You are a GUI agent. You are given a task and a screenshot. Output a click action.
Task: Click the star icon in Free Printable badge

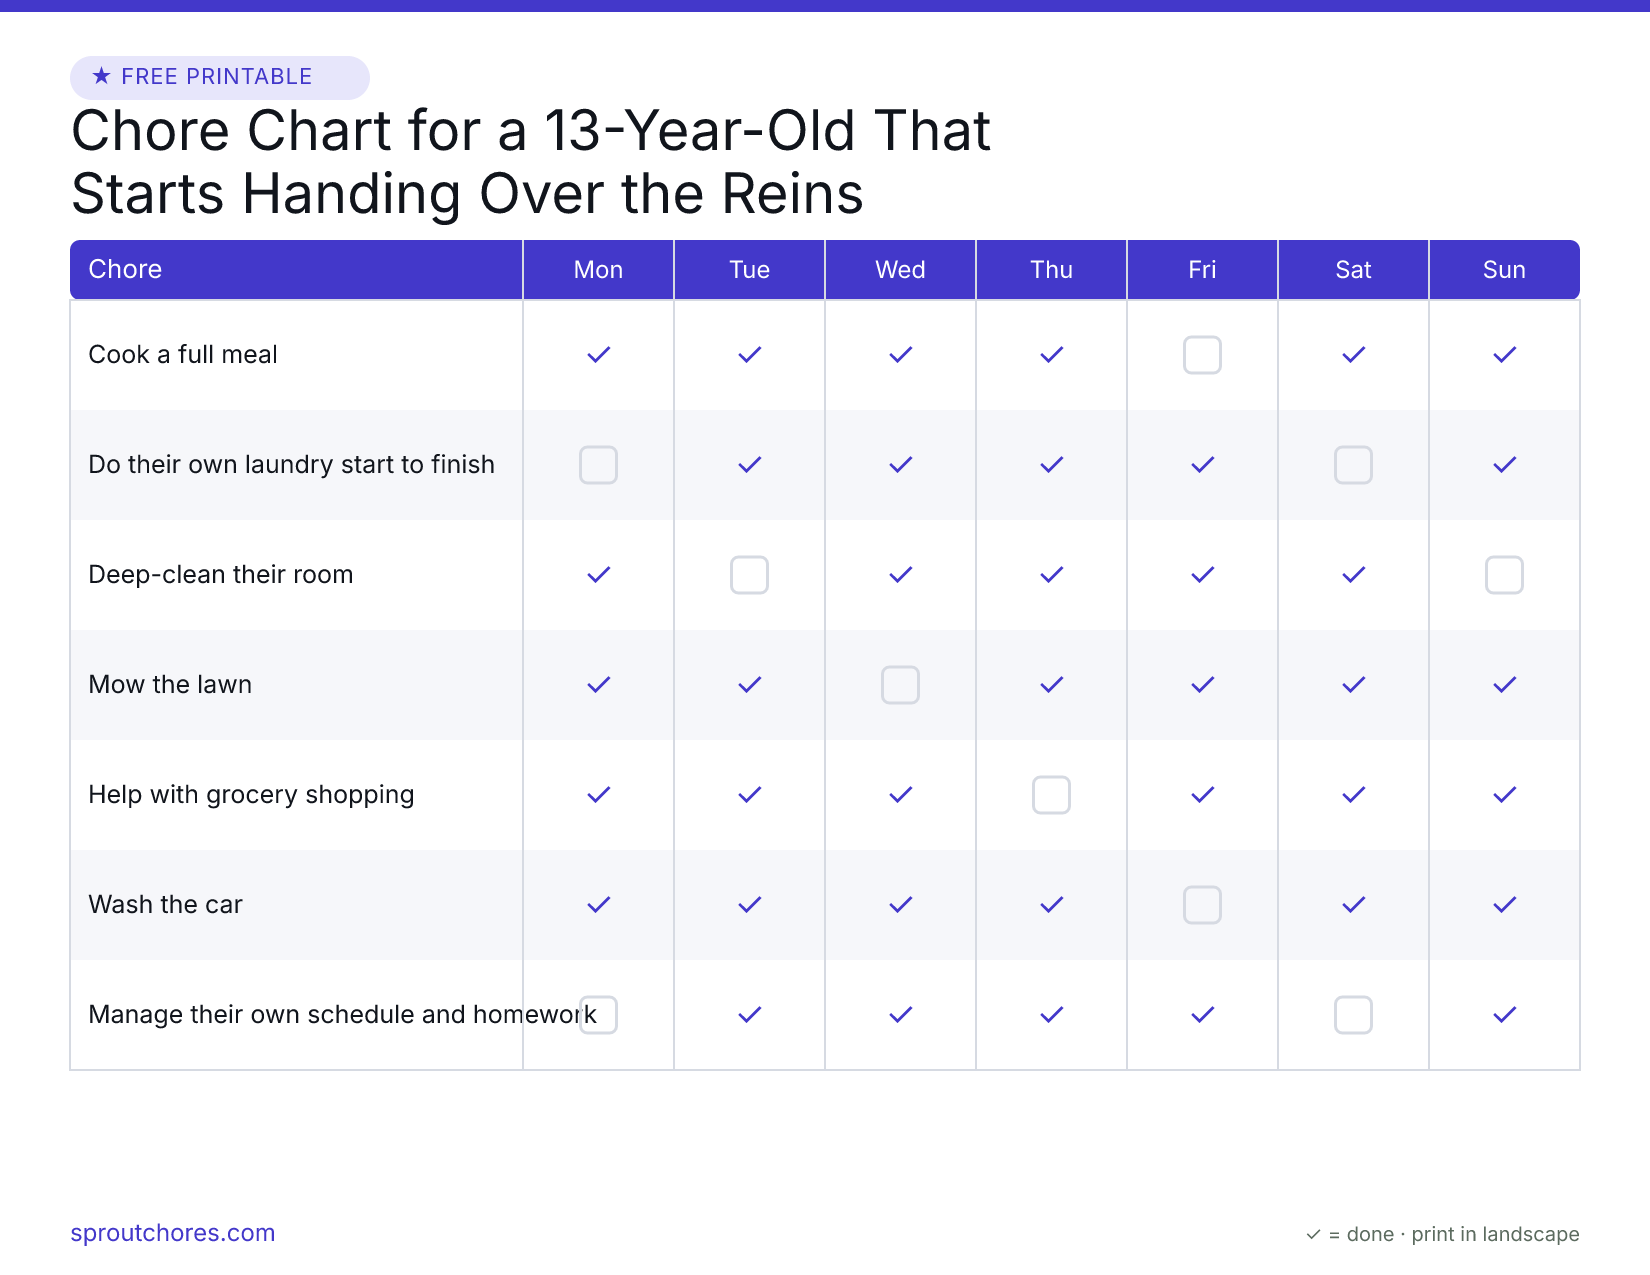(x=101, y=76)
